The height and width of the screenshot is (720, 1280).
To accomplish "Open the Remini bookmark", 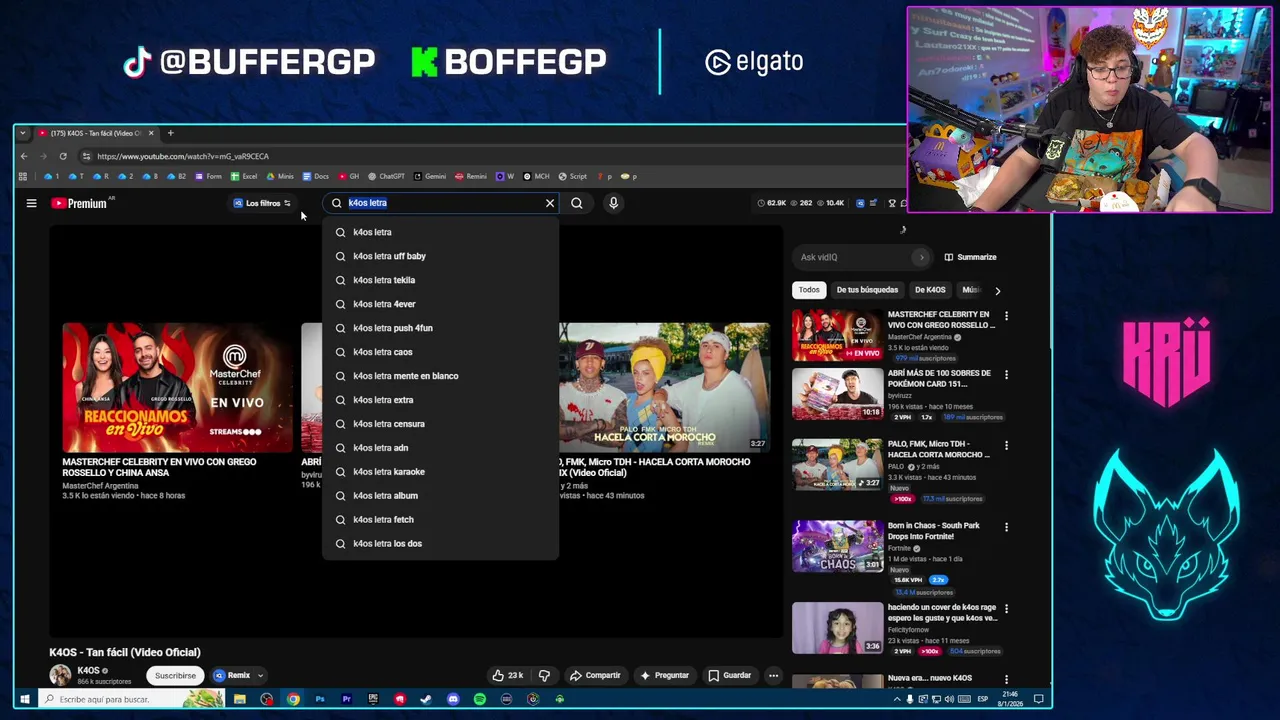I will point(471,176).
